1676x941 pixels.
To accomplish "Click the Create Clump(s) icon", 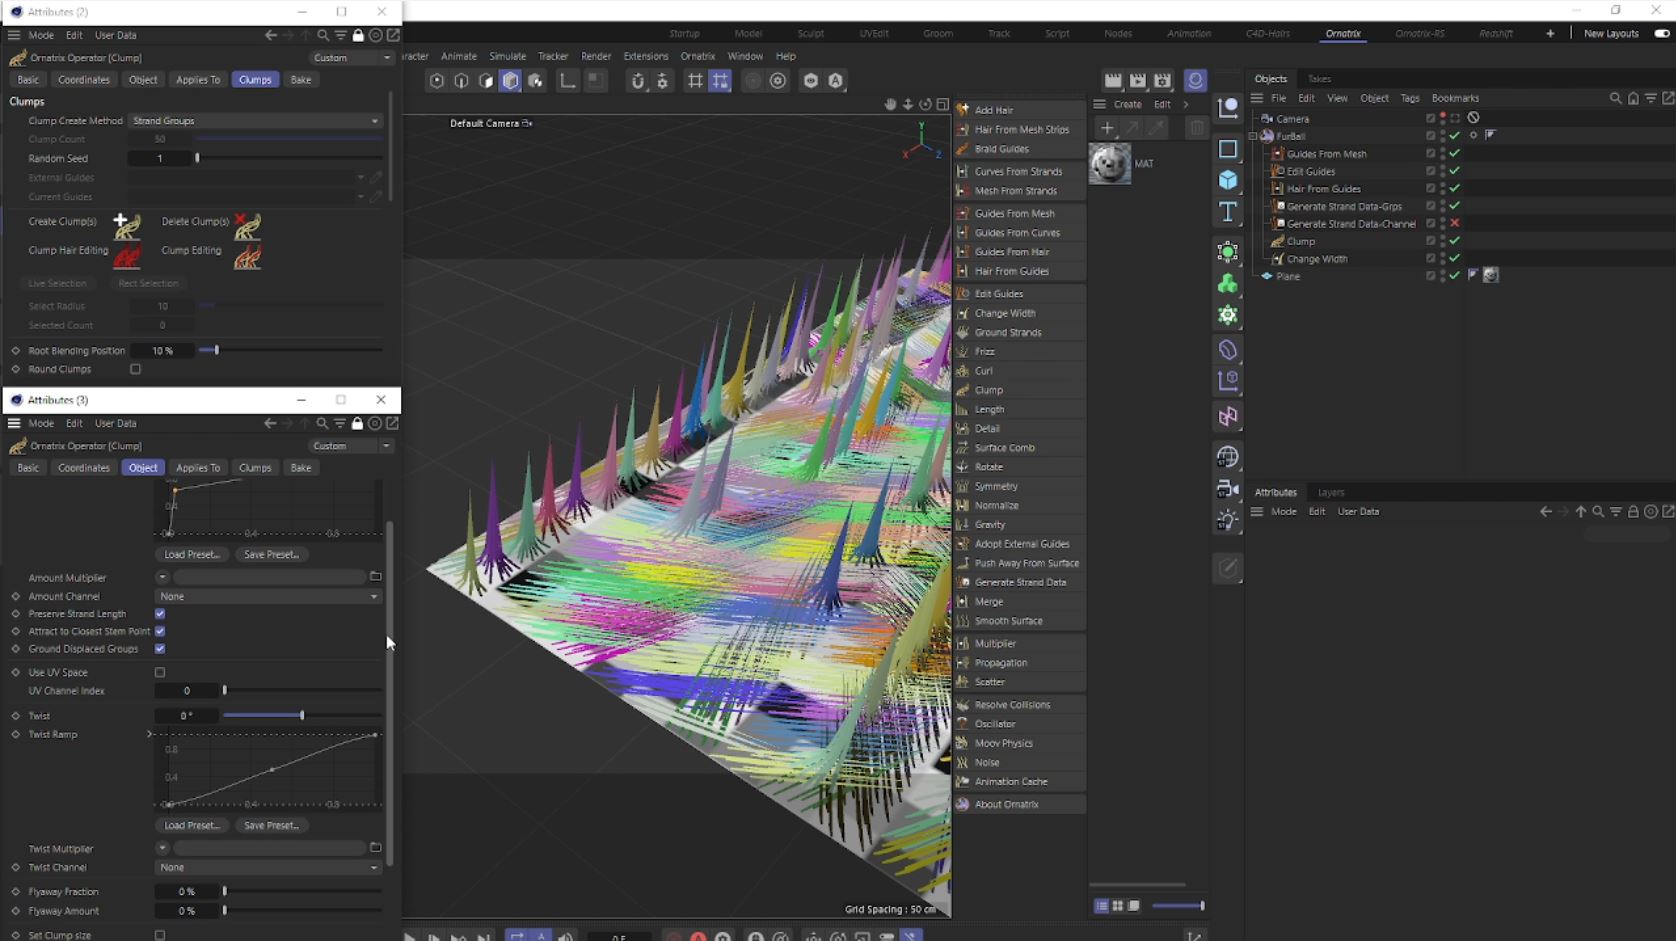I will pyautogui.click(x=127, y=225).
